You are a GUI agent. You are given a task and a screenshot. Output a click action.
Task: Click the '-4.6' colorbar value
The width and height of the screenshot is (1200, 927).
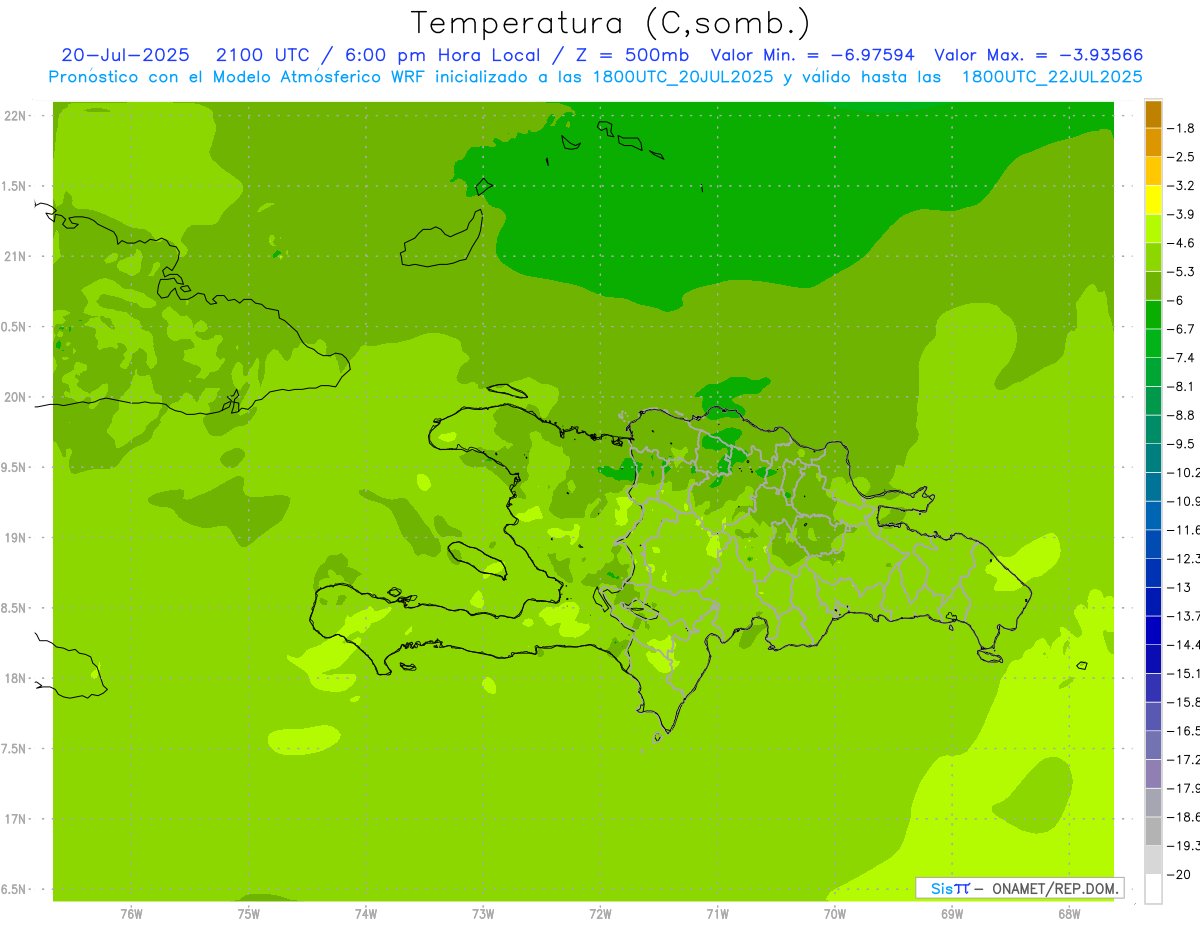pyautogui.click(x=1181, y=243)
